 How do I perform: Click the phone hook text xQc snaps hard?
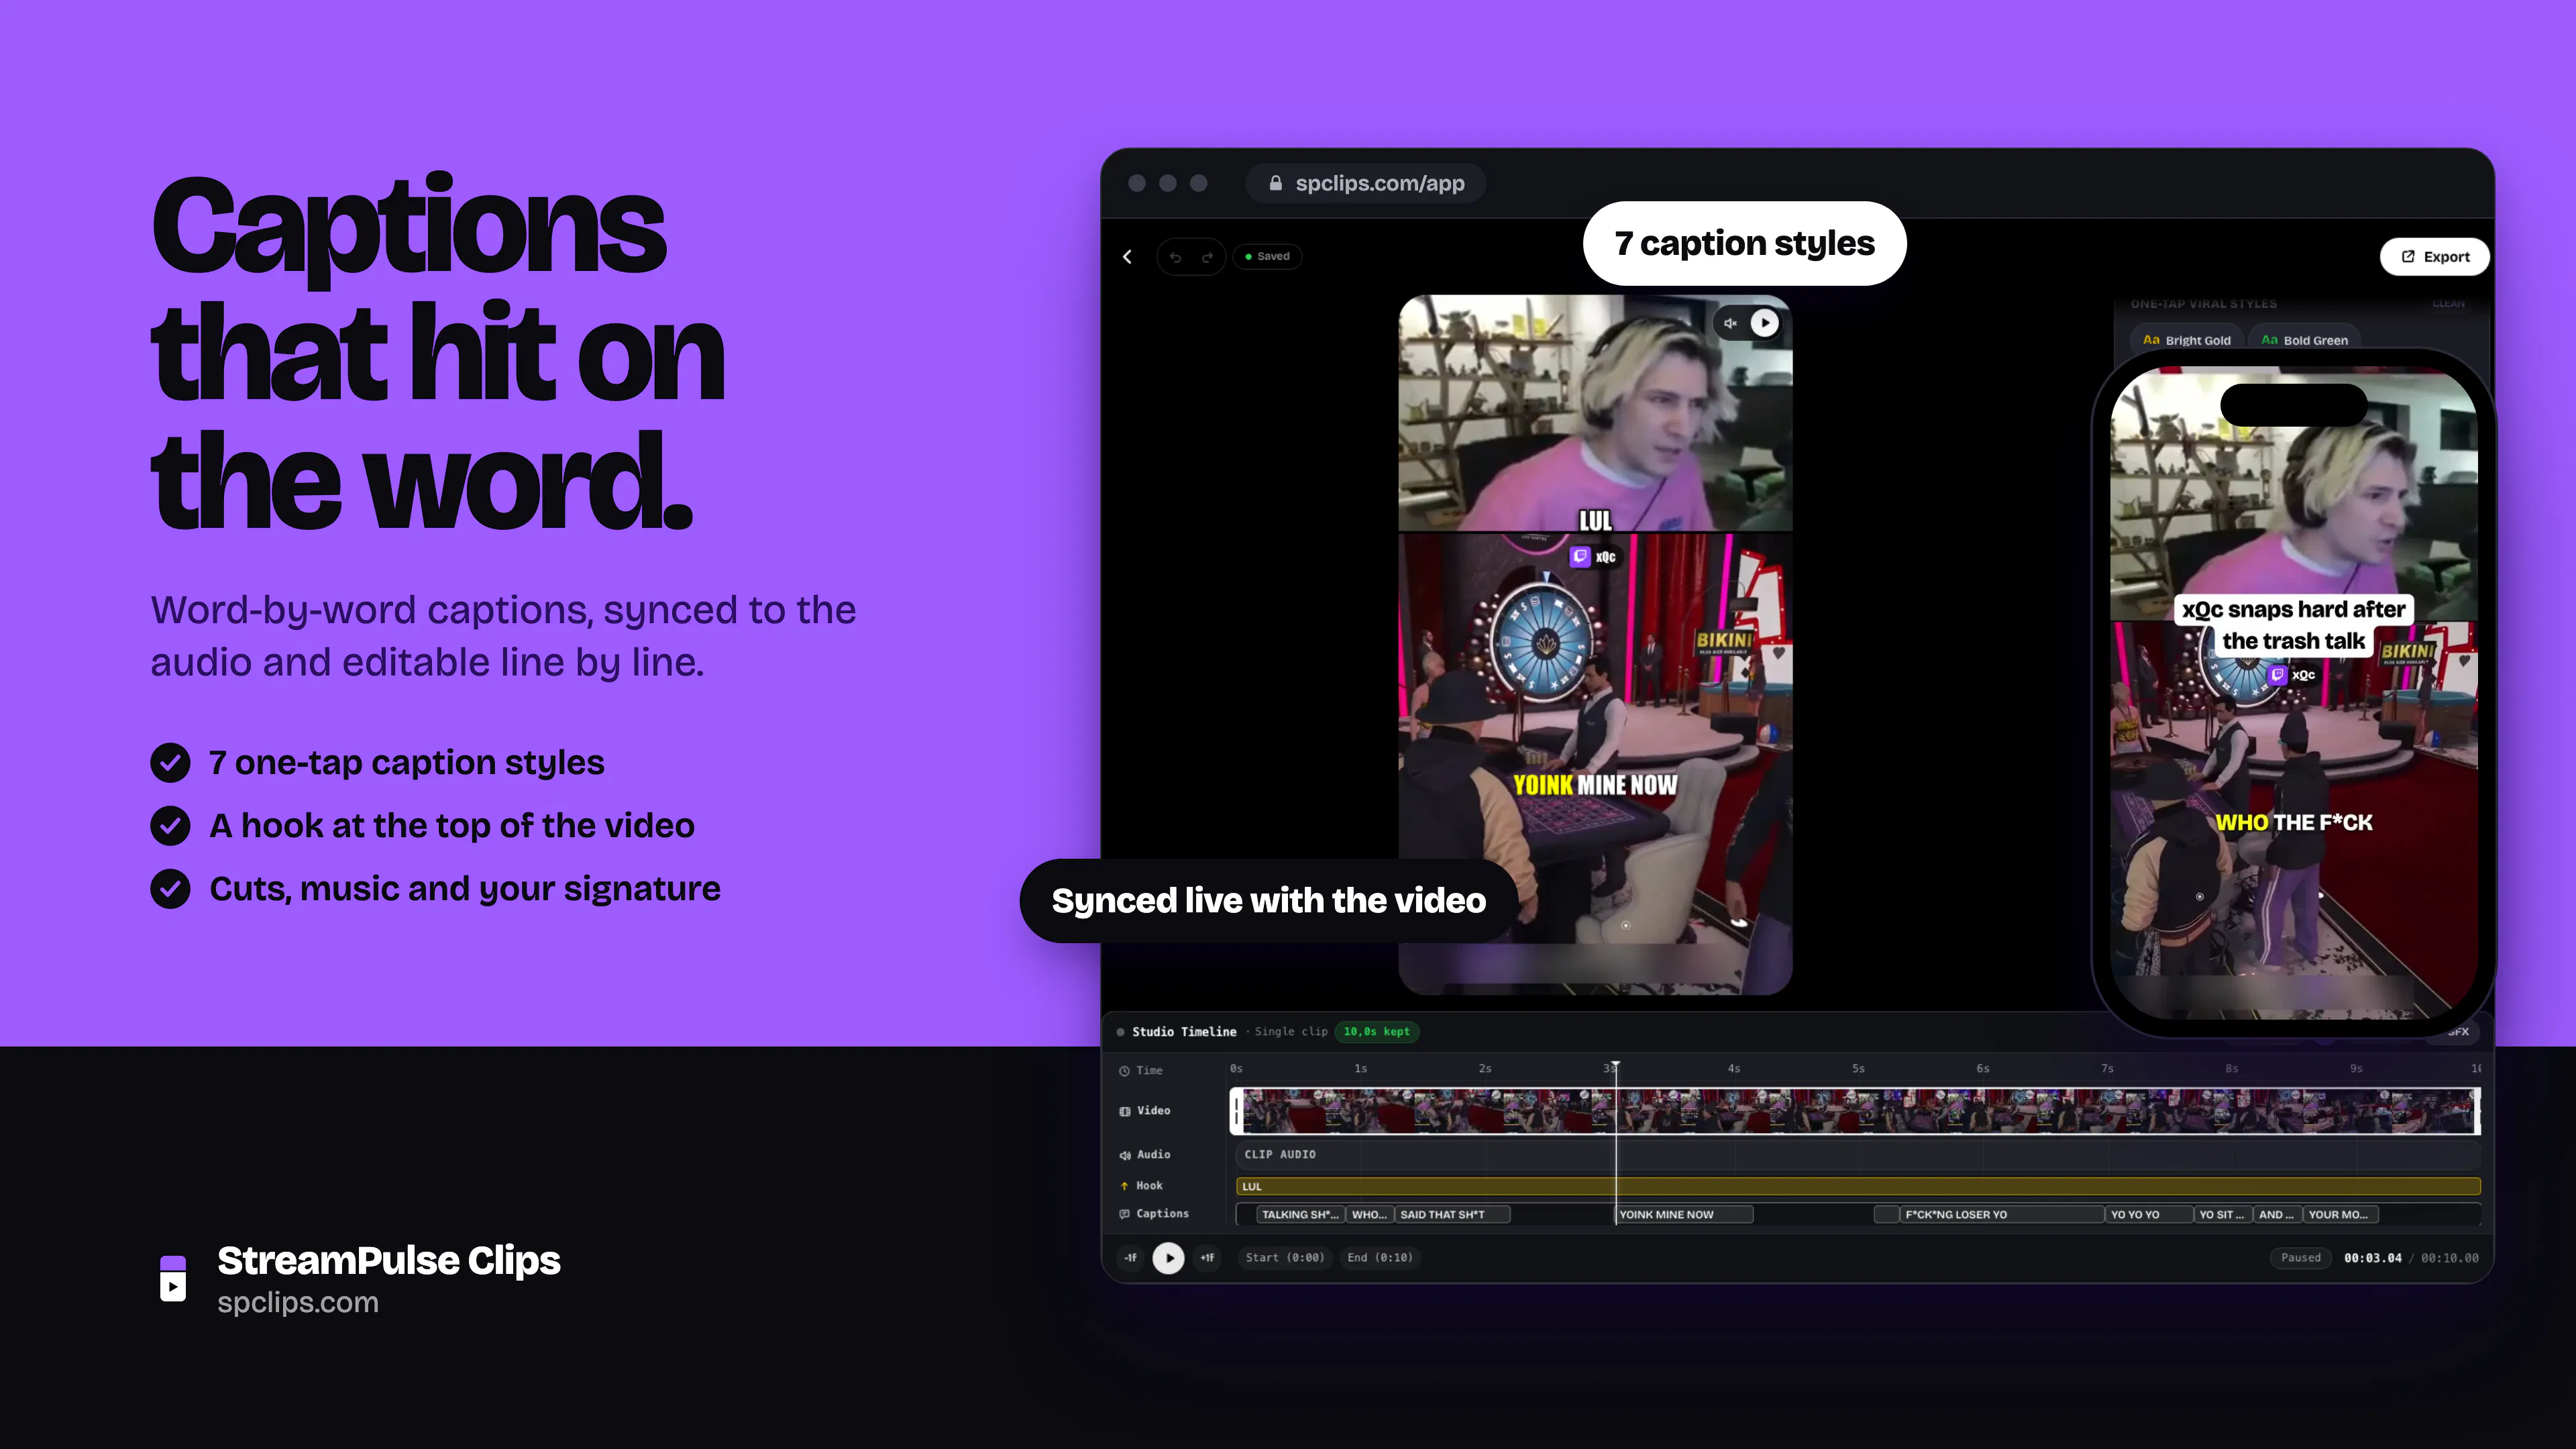[x=2293, y=625]
